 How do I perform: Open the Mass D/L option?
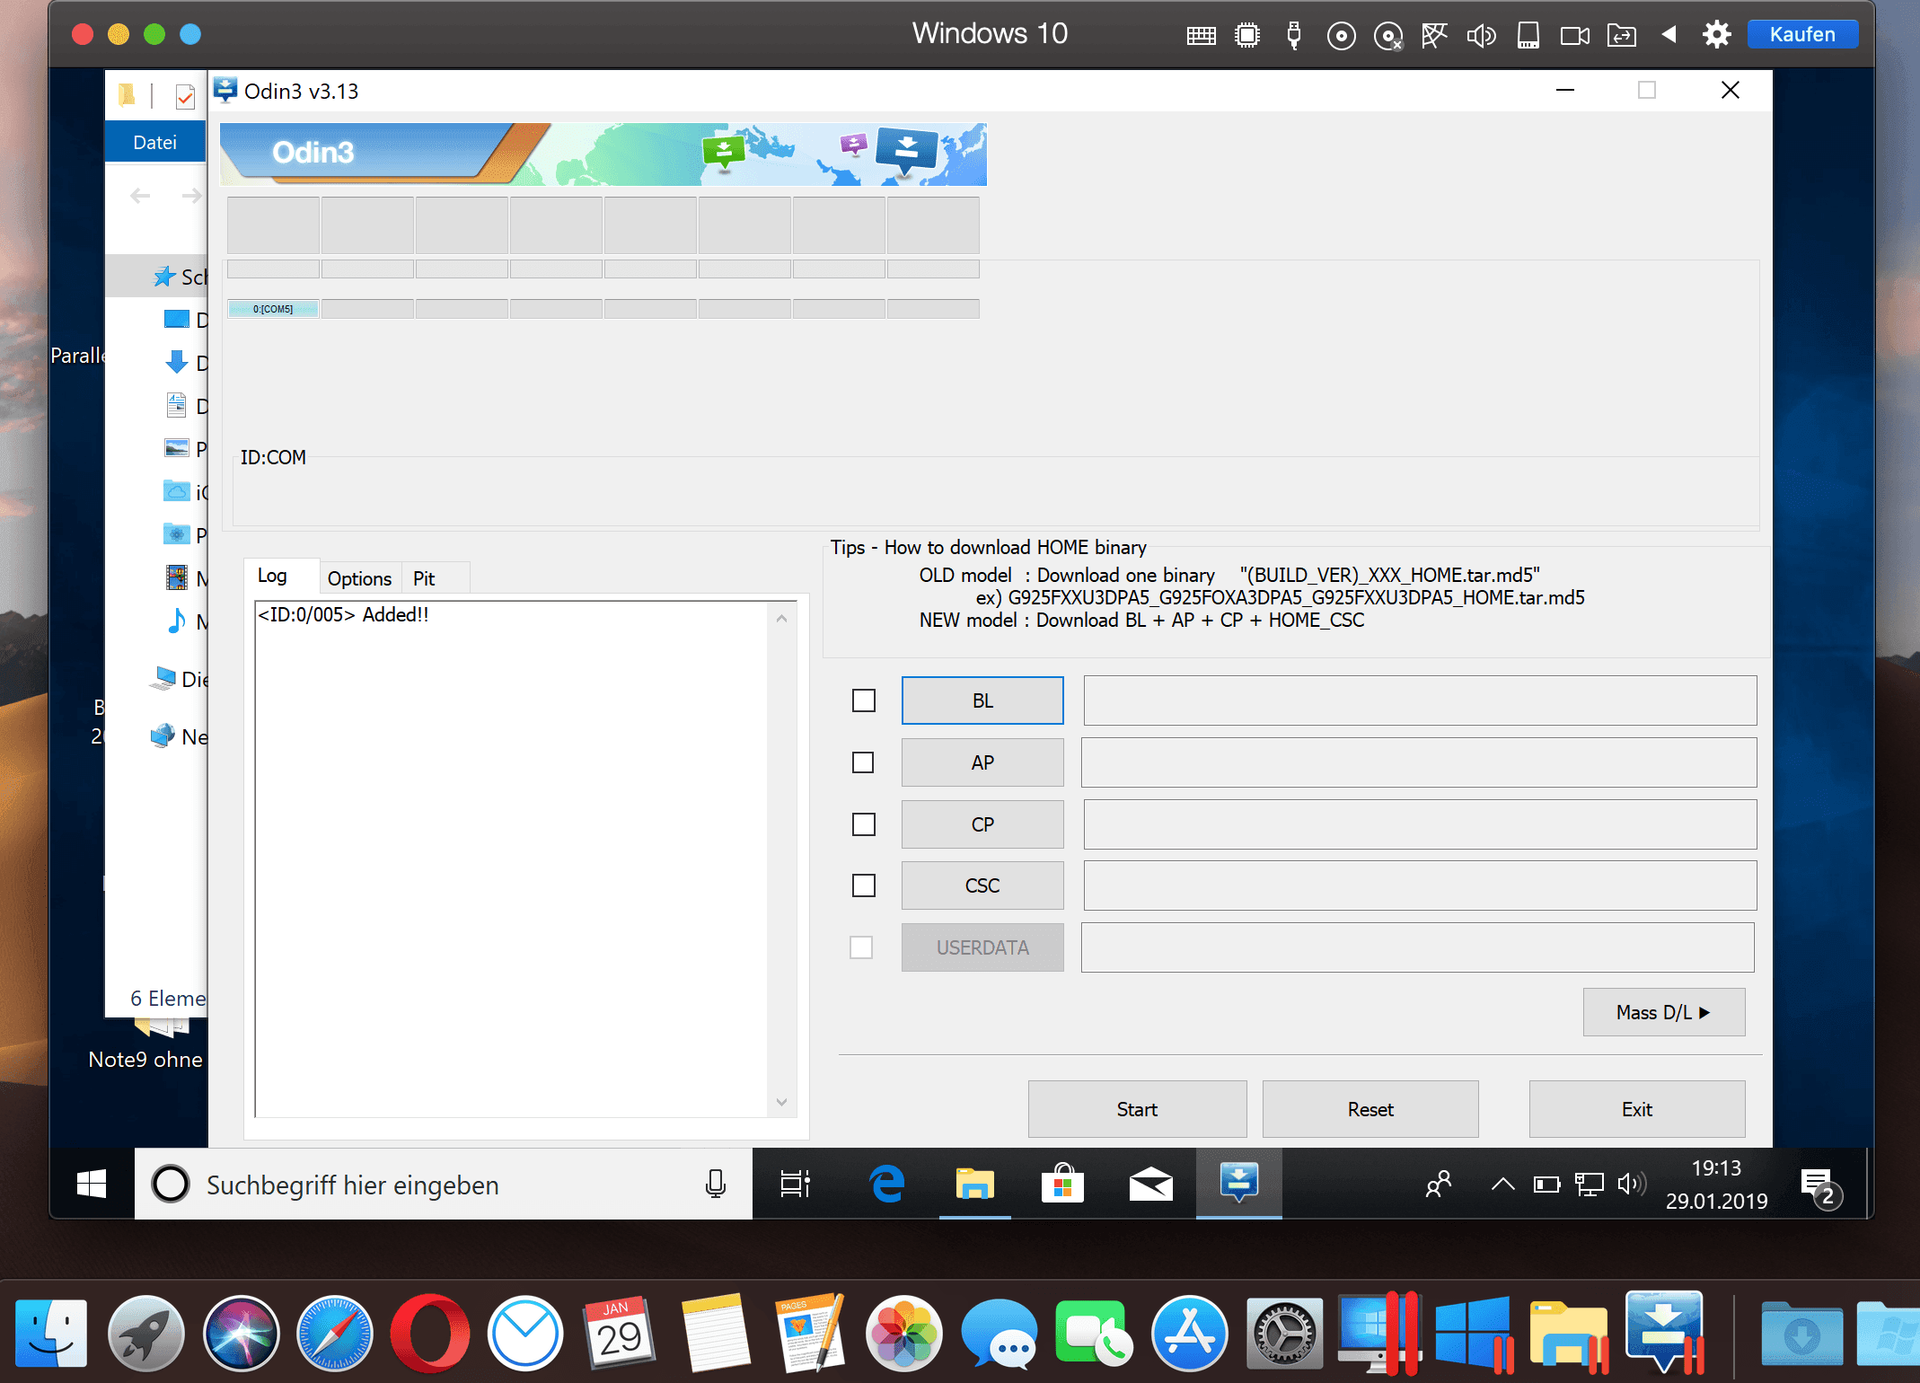point(1664,1012)
